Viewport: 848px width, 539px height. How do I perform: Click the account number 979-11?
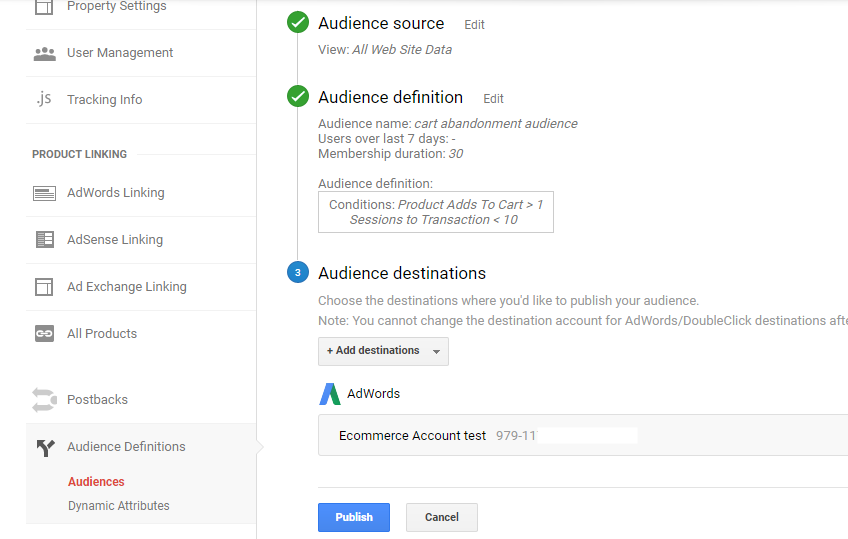tap(516, 436)
